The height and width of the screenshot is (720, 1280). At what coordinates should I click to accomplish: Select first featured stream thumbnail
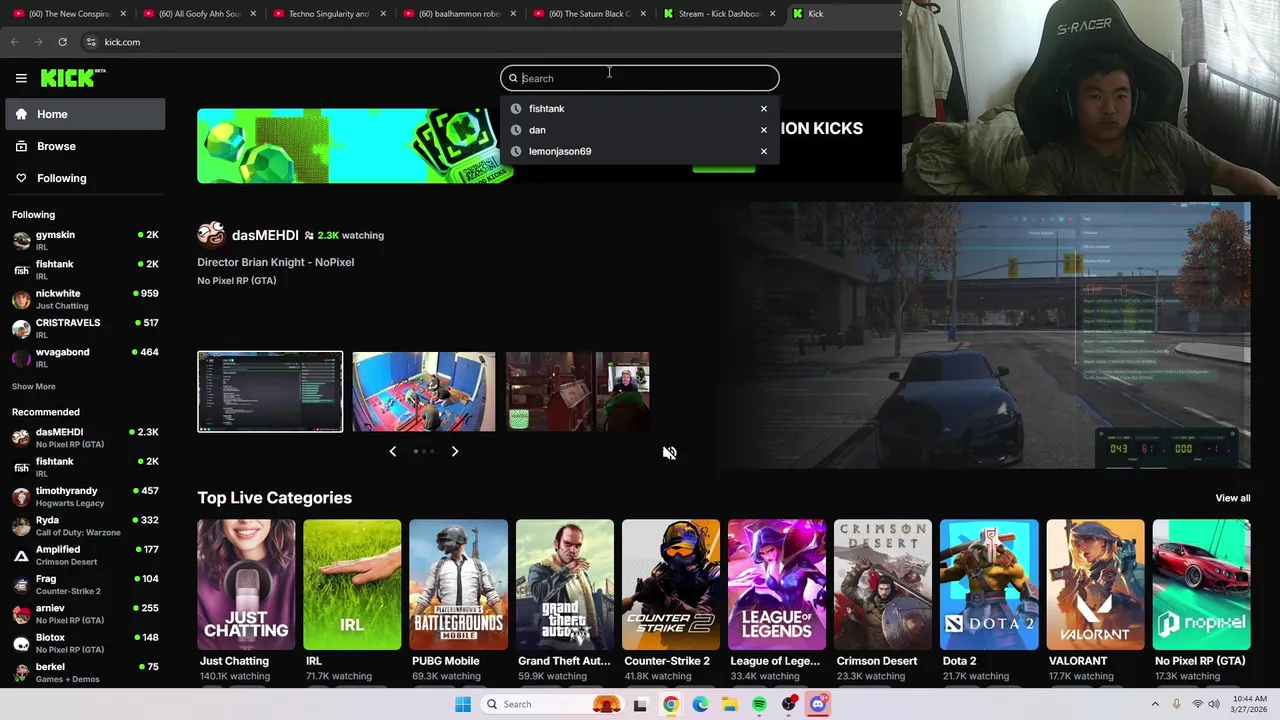270,392
